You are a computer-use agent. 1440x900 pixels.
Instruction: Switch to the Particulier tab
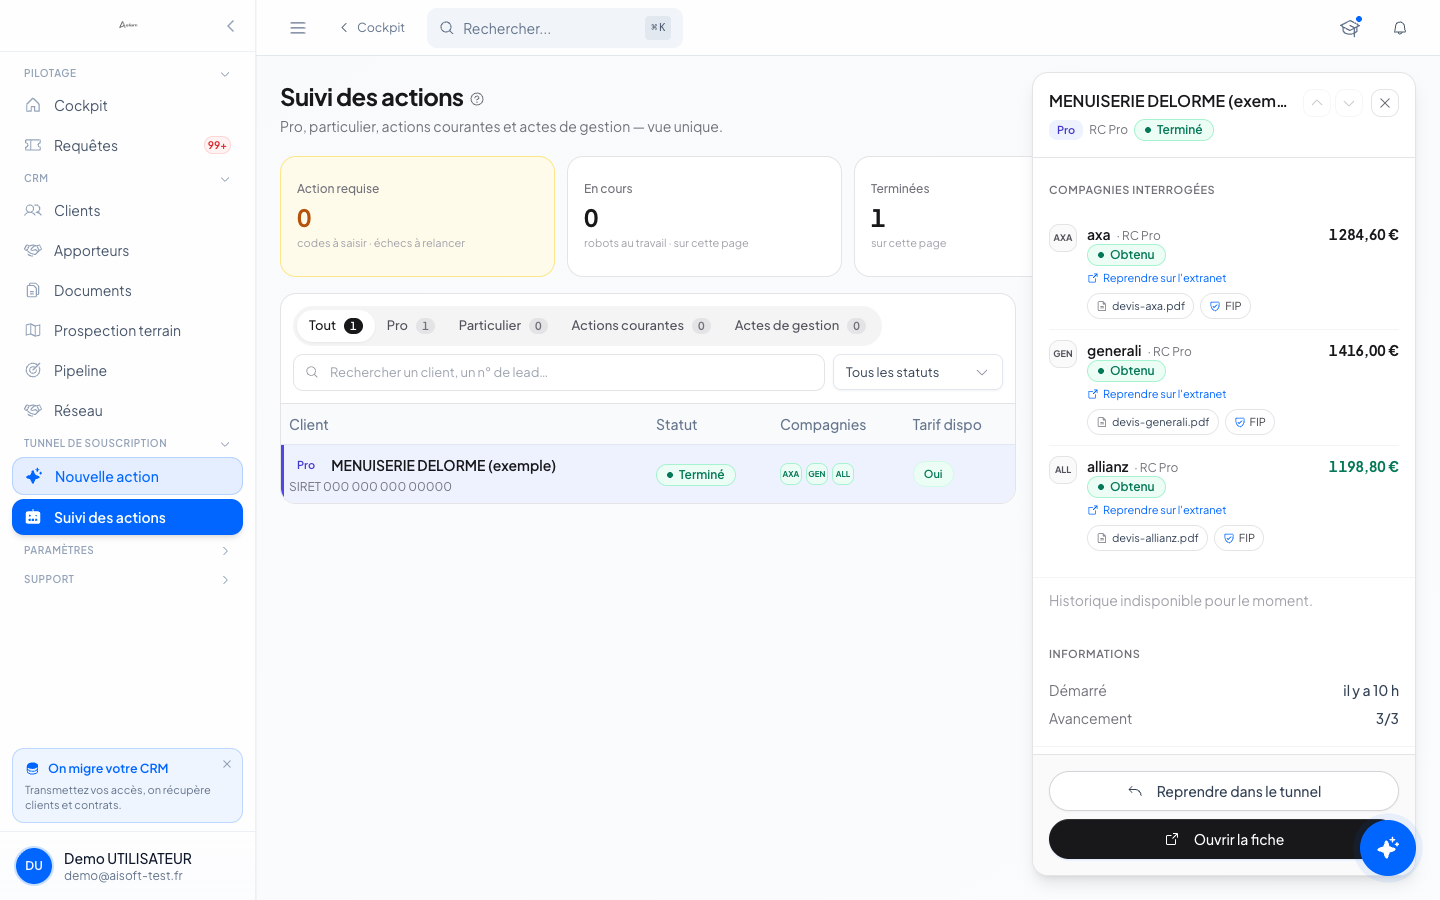click(502, 326)
